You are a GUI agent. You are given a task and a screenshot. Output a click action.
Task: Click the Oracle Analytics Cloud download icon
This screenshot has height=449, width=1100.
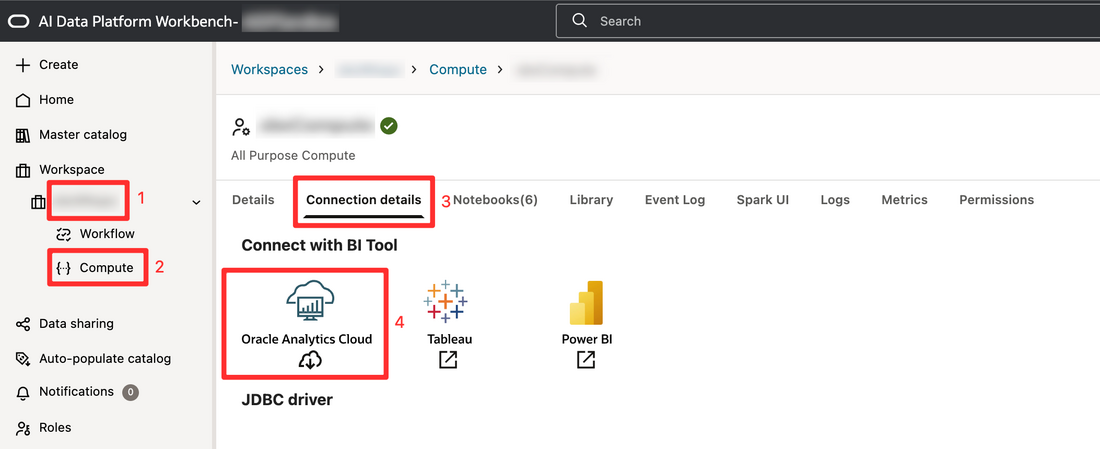click(310, 361)
